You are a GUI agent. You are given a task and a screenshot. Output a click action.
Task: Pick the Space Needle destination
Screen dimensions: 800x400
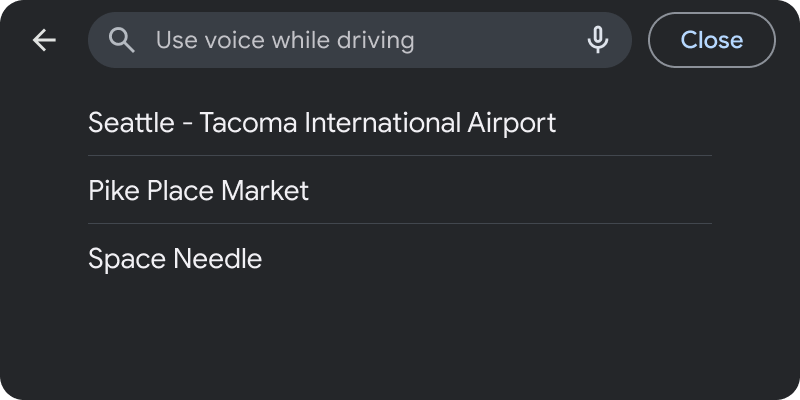175,259
